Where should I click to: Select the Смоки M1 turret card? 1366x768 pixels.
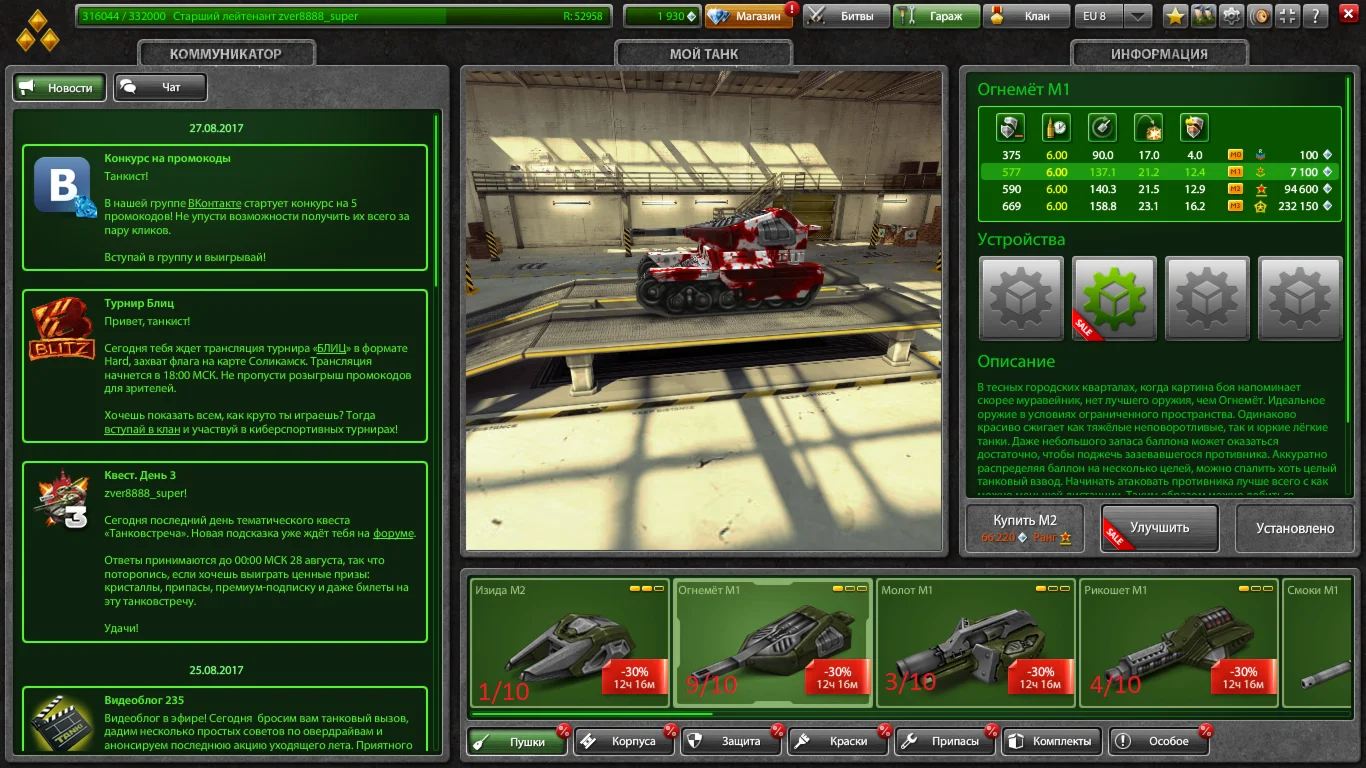click(1317, 643)
